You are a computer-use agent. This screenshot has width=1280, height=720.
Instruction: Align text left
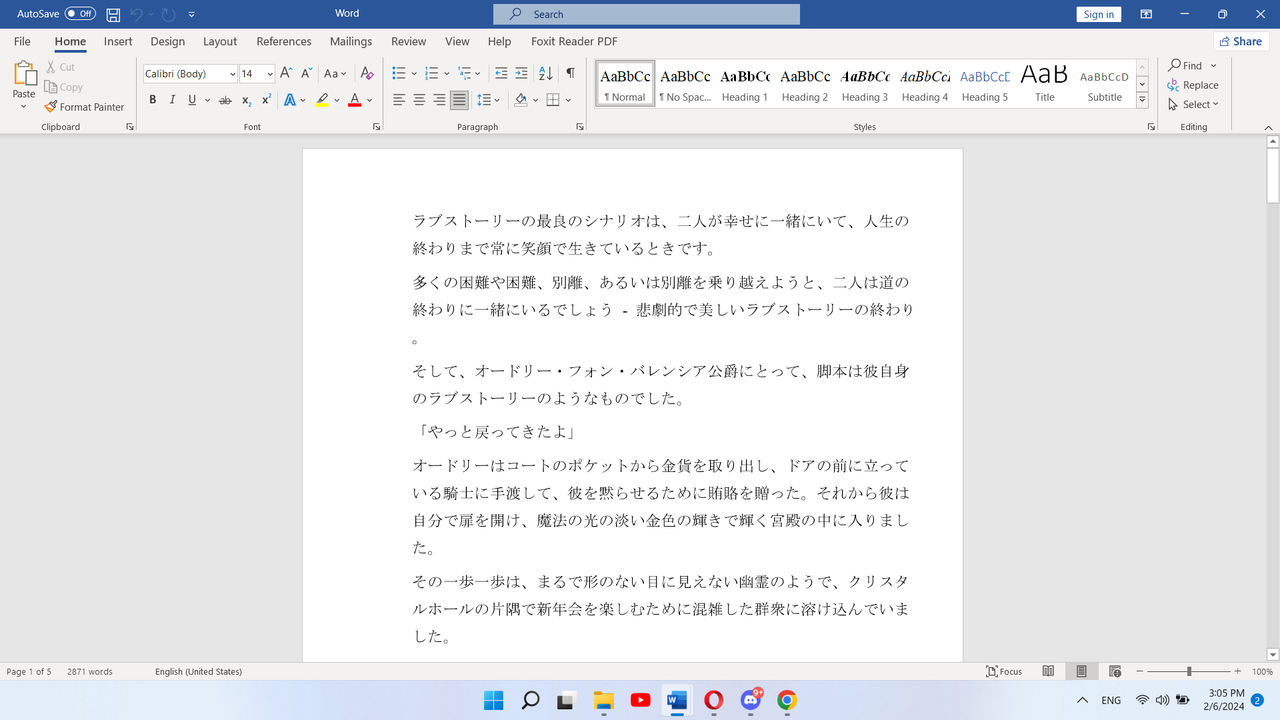click(x=399, y=100)
